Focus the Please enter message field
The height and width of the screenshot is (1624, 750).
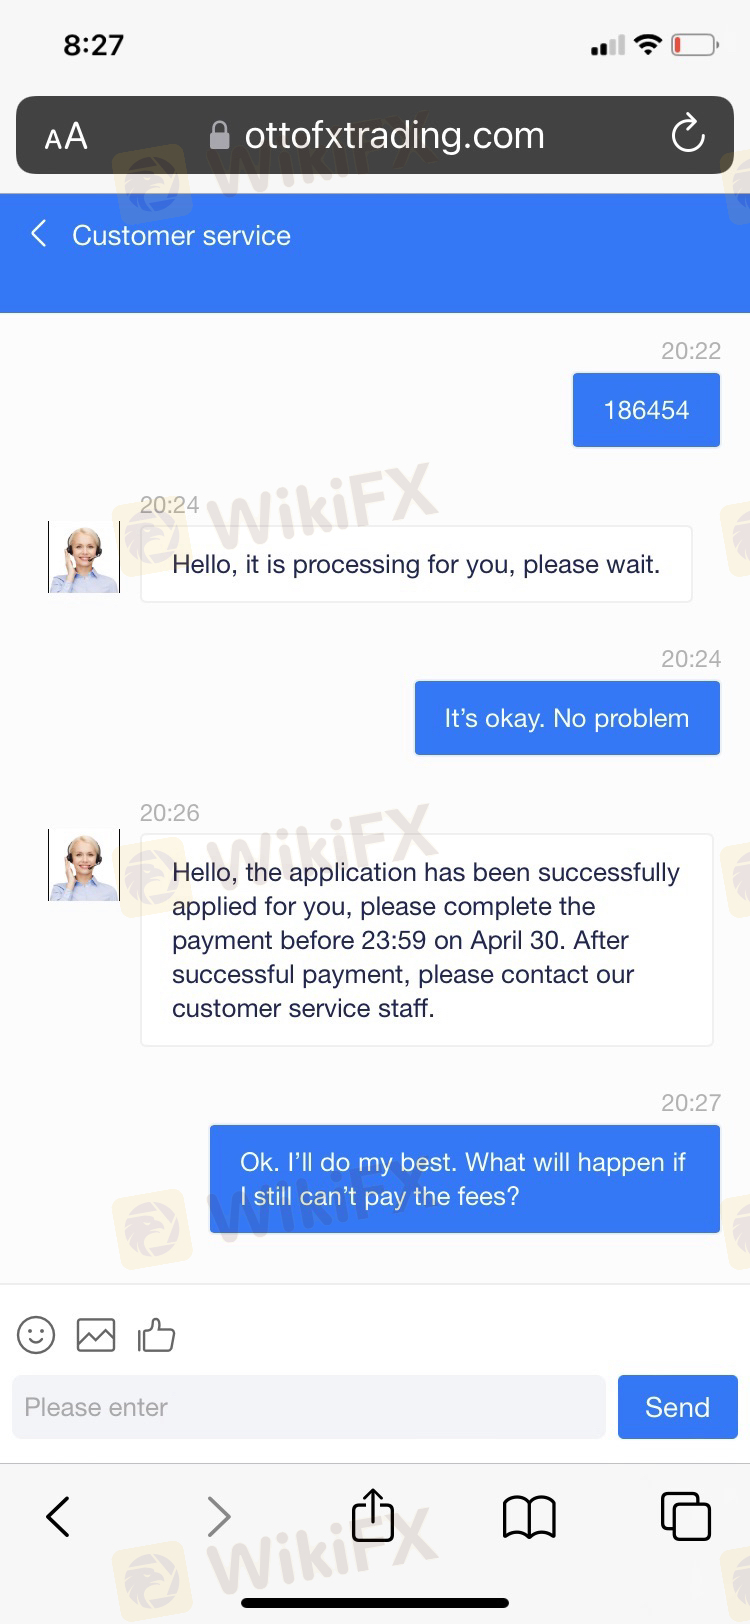pos(309,1407)
